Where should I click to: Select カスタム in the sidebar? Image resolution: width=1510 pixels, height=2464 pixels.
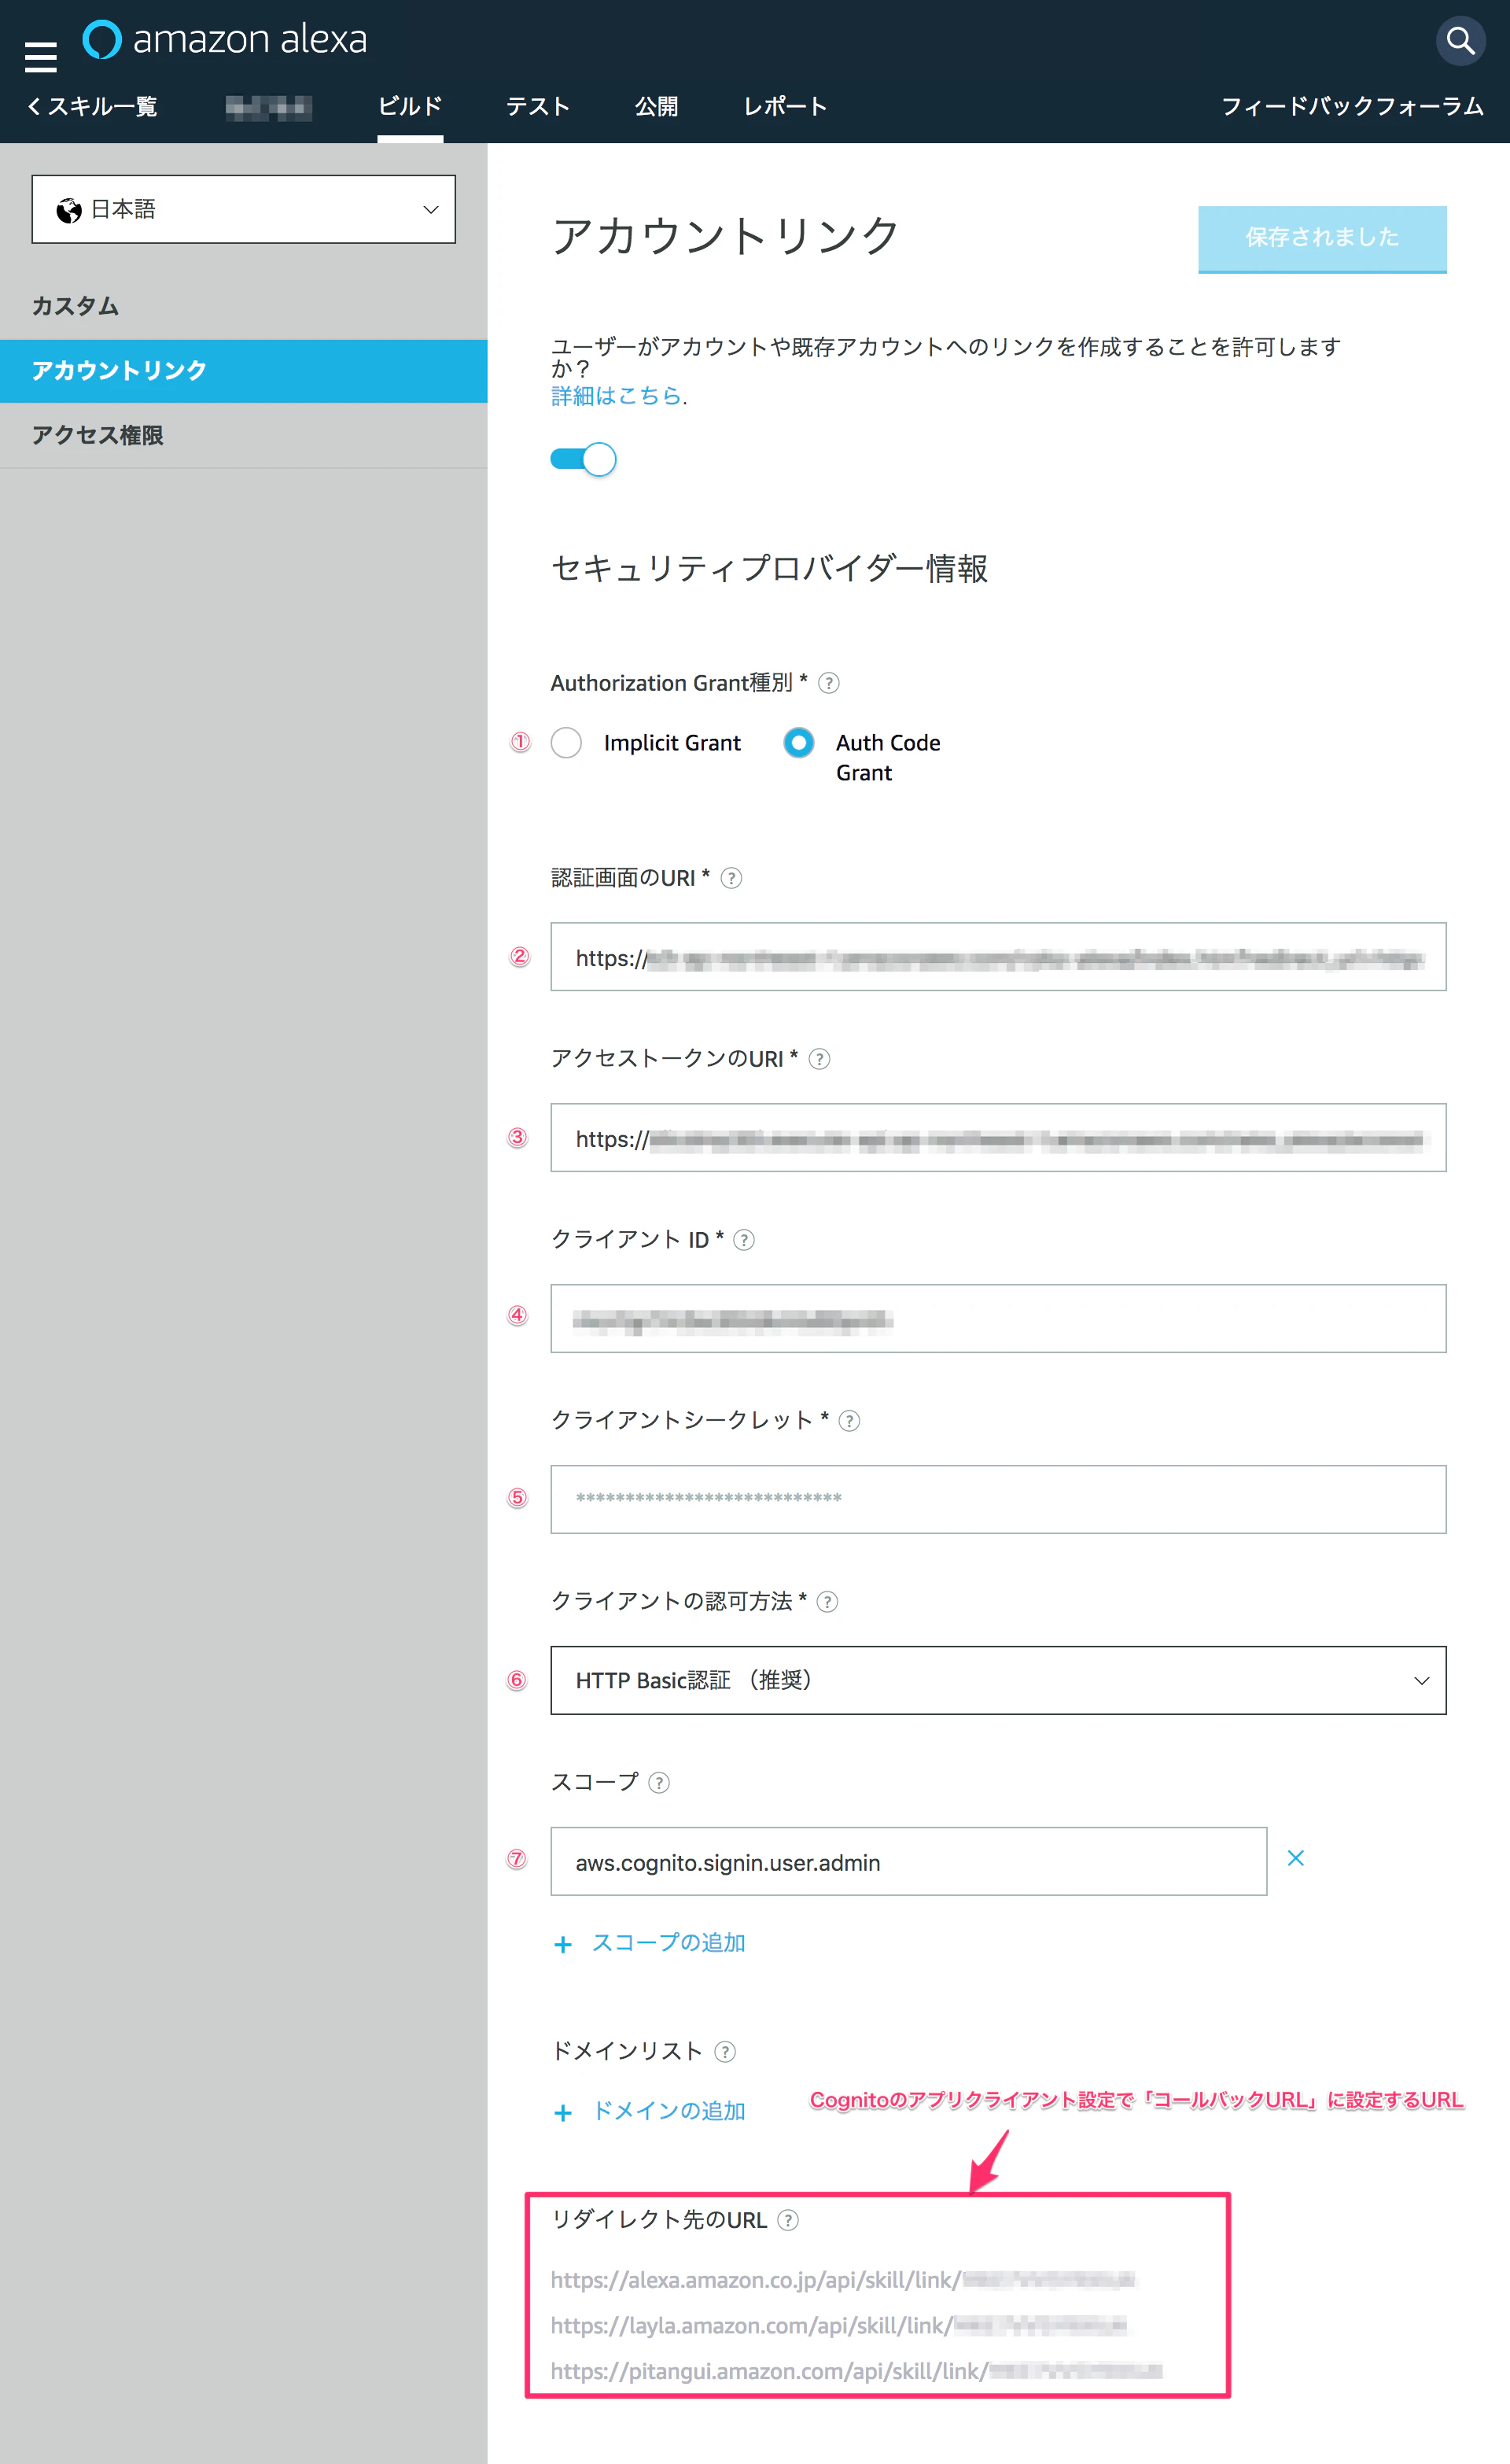(x=243, y=306)
